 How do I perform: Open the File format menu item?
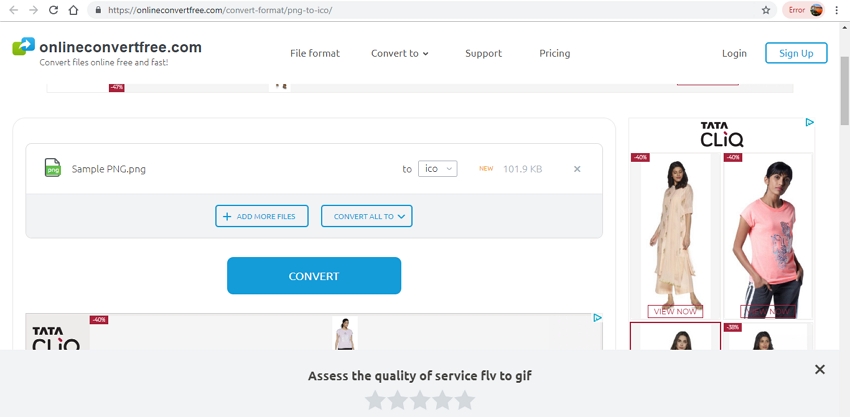tap(315, 53)
